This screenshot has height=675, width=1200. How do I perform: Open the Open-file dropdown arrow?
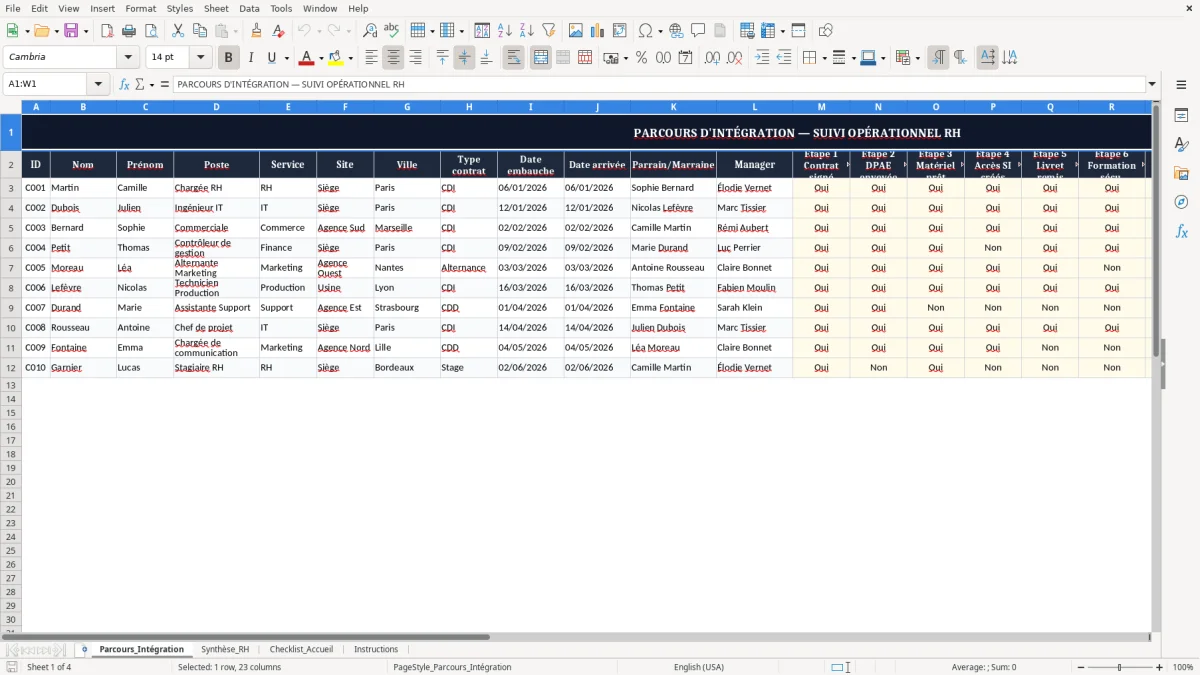tap(55, 31)
